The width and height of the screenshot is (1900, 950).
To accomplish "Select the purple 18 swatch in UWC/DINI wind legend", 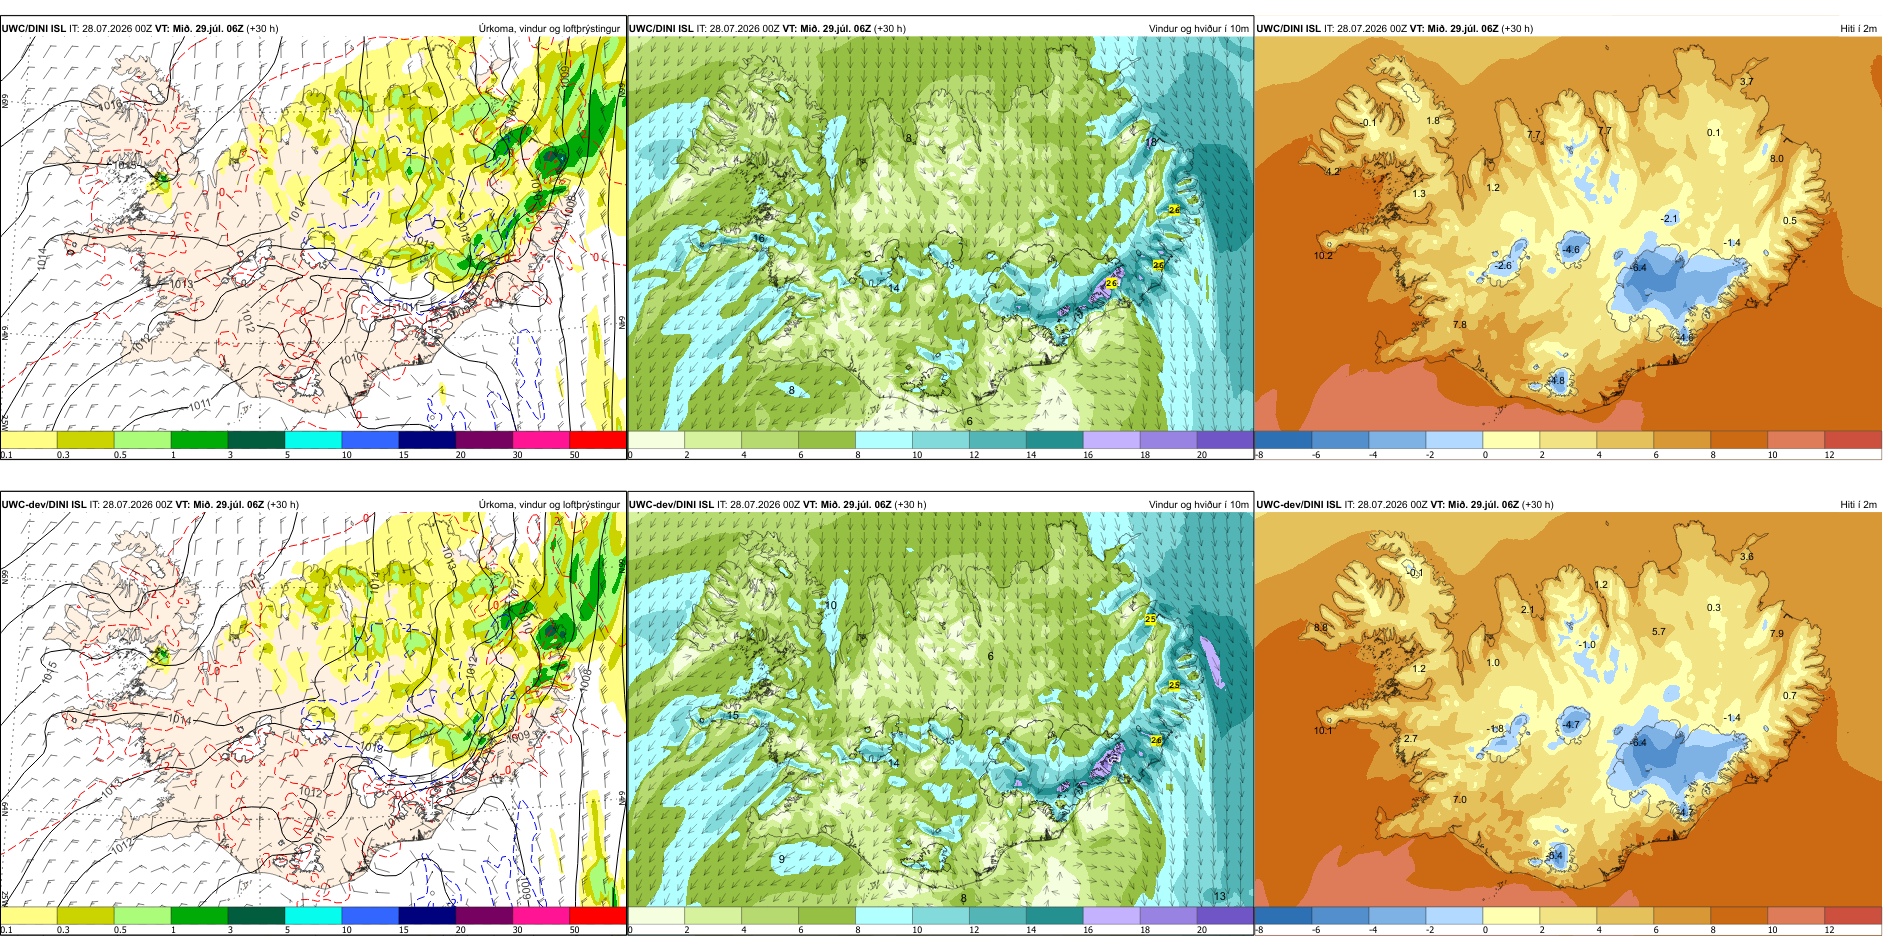I will coord(1168,440).
